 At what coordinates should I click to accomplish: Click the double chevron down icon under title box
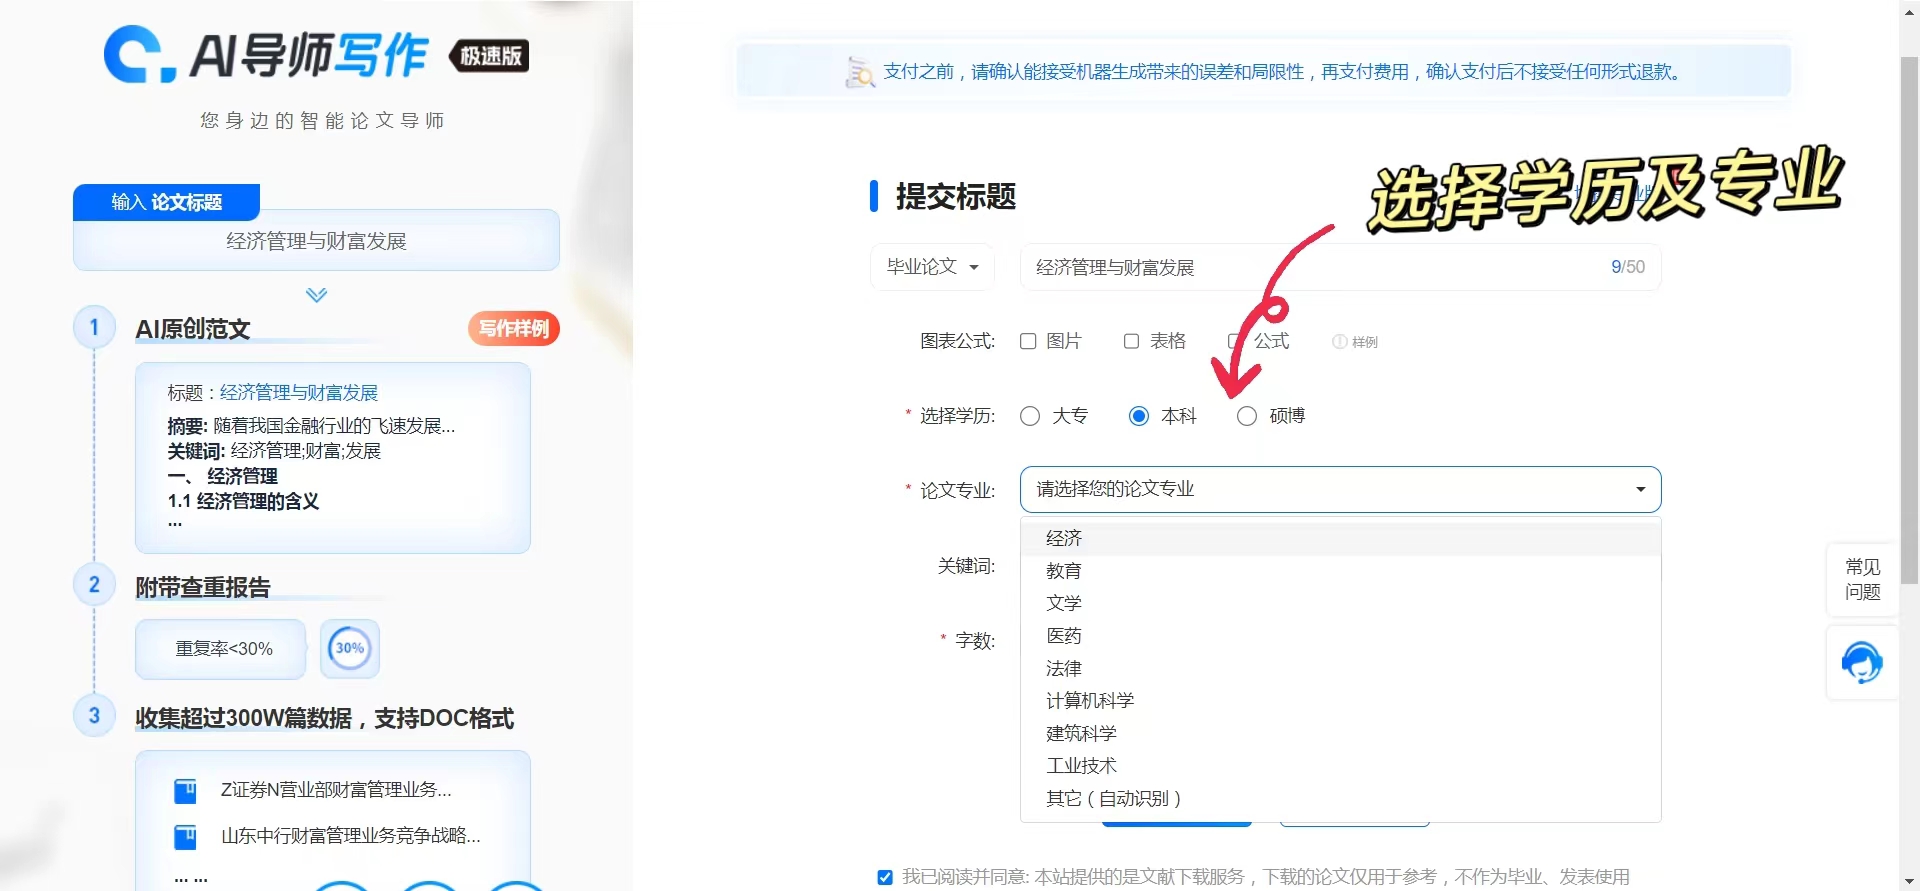click(x=316, y=295)
